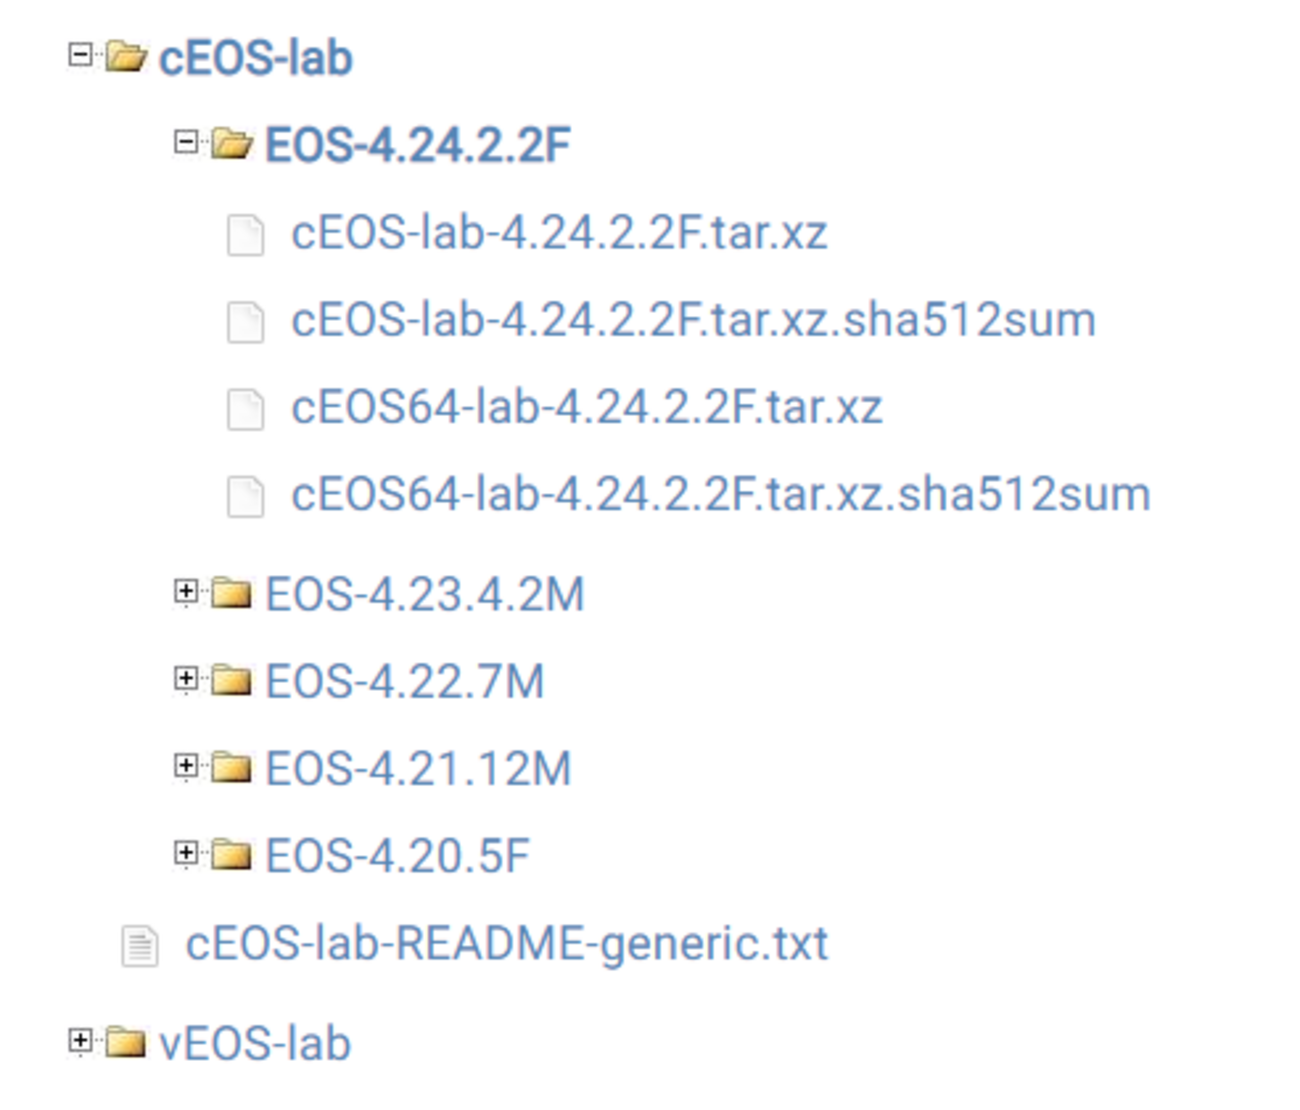1300x1110 pixels.
Task: Expand the EOS-4.22.7M folder
Action: 185,679
